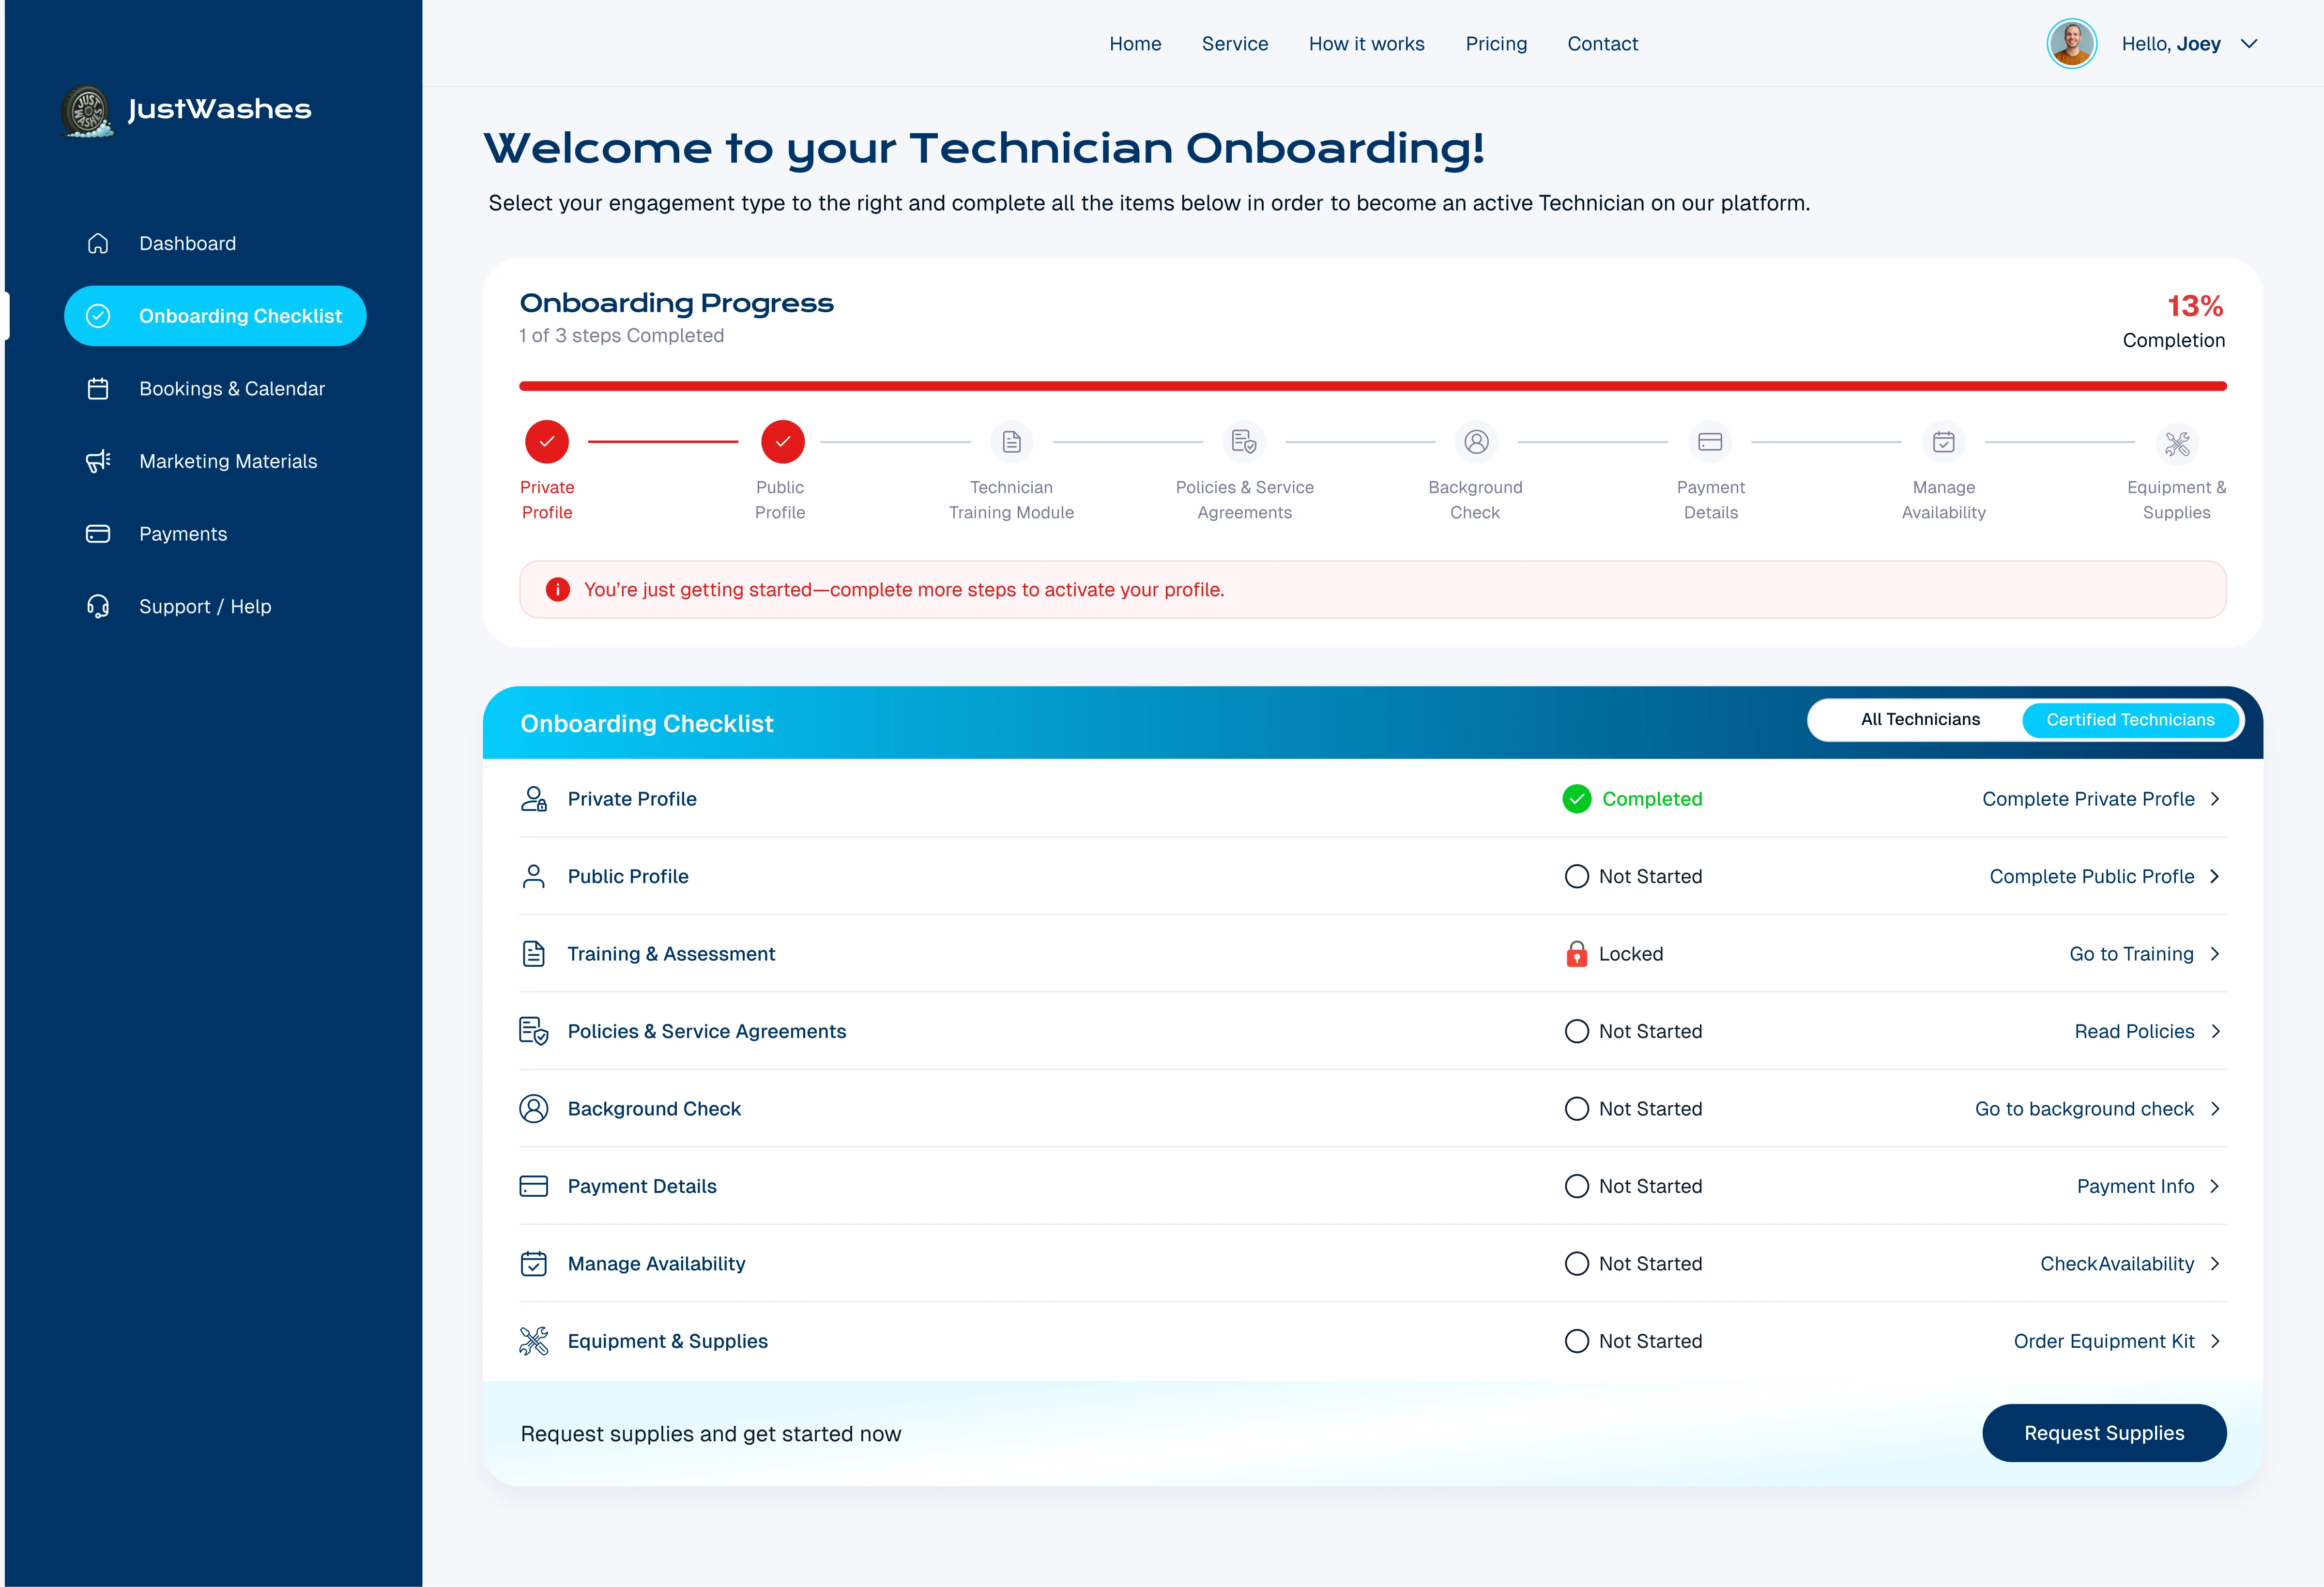Click the Private Profile red step circle
This screenshot has height=1587, width=2324.
547,442
